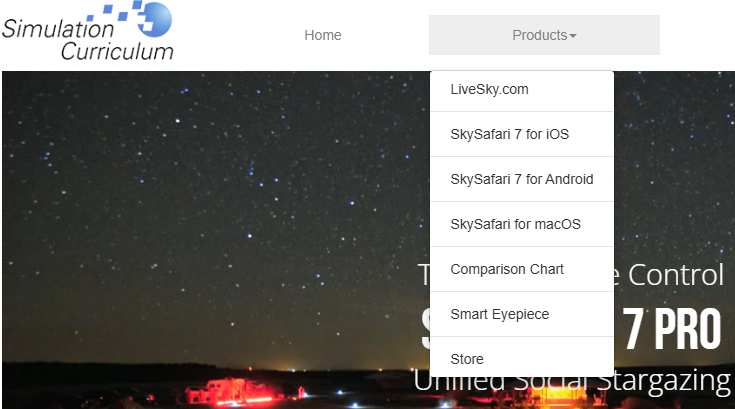Open SkySafari for macOS entry
Screen dimensions: 735x409
tap(522, 224)
